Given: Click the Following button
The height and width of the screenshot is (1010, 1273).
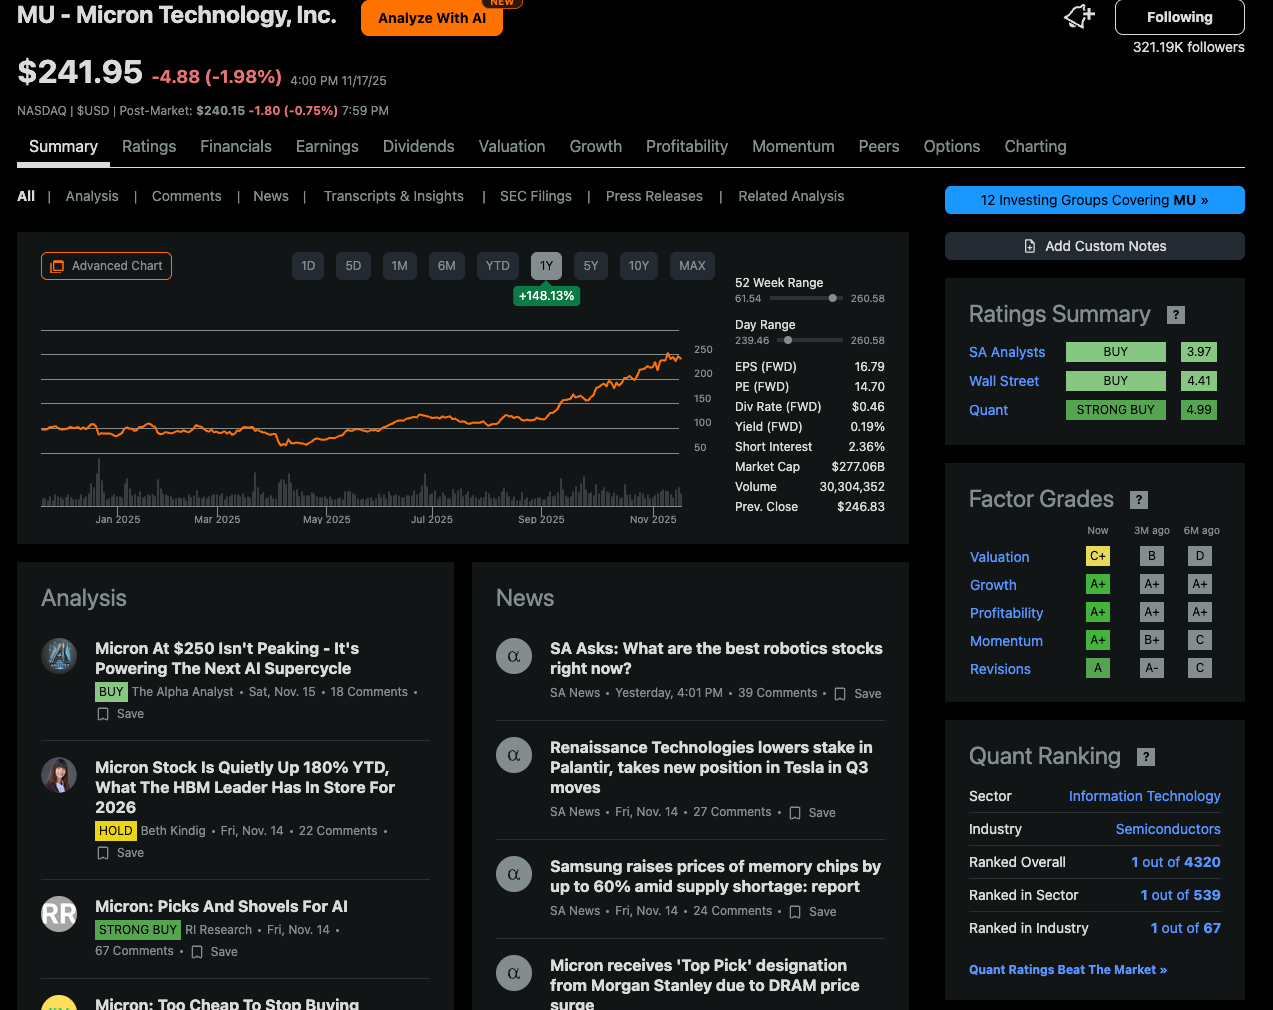Looking at the screenshot, I should 1180,17.
